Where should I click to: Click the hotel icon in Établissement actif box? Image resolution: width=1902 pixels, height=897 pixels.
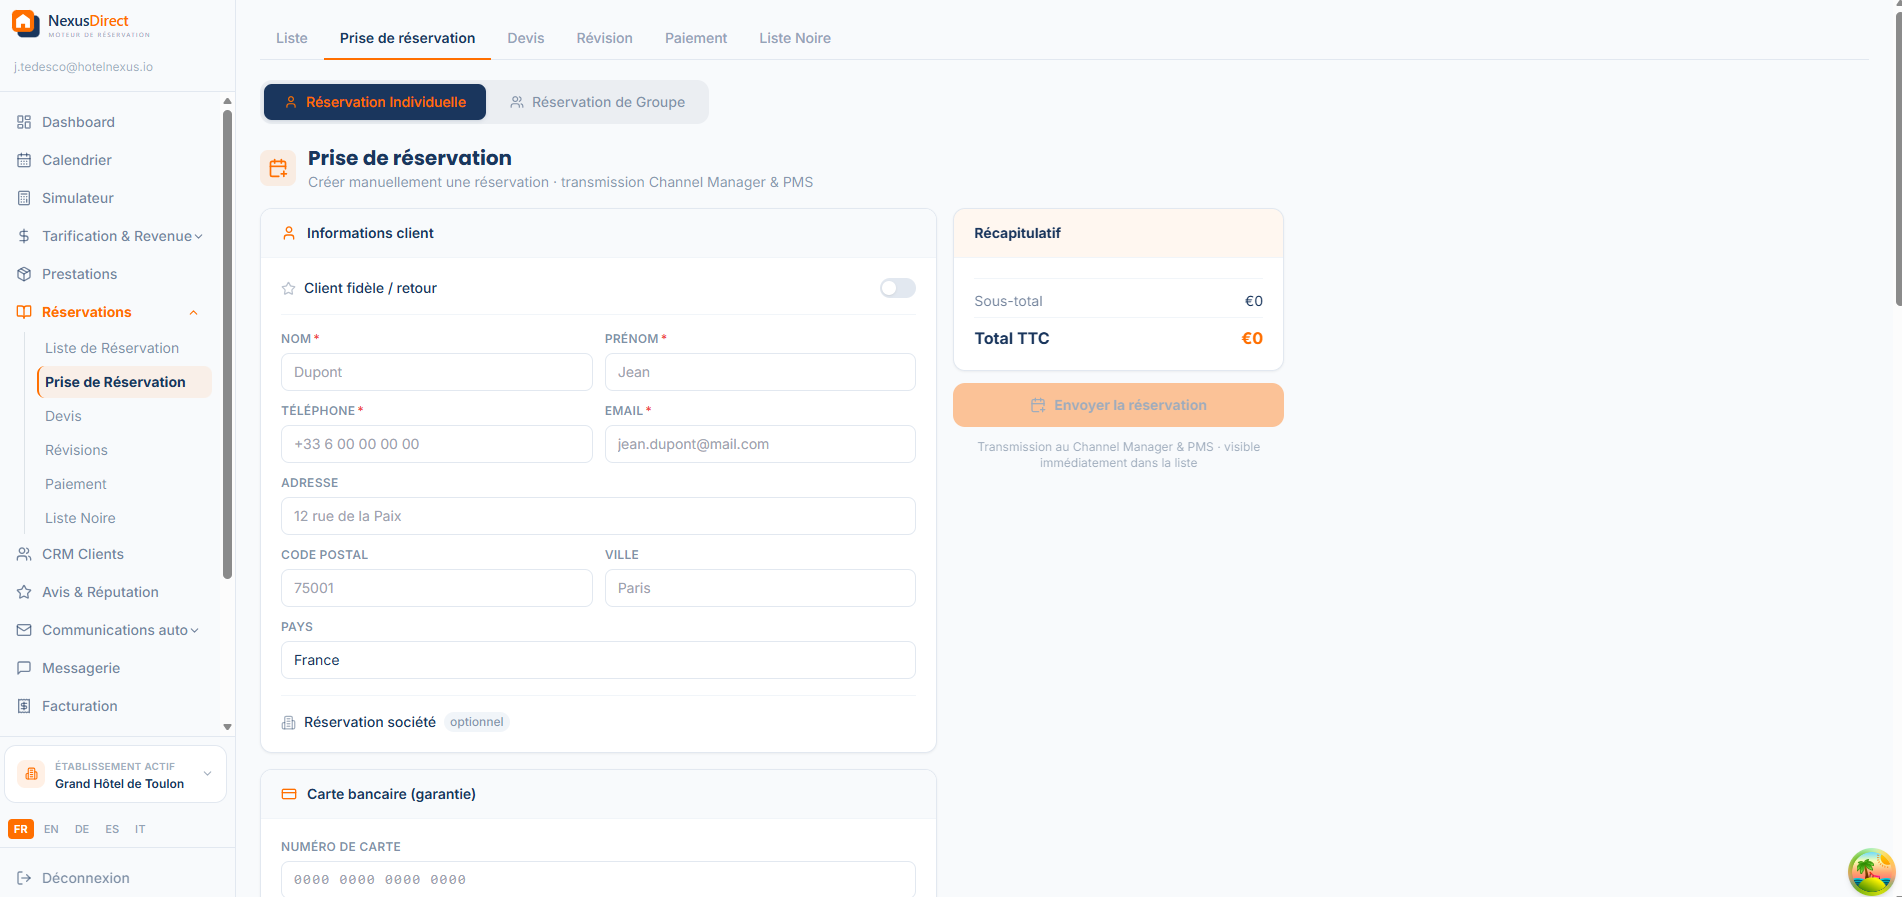coord(31,774)
